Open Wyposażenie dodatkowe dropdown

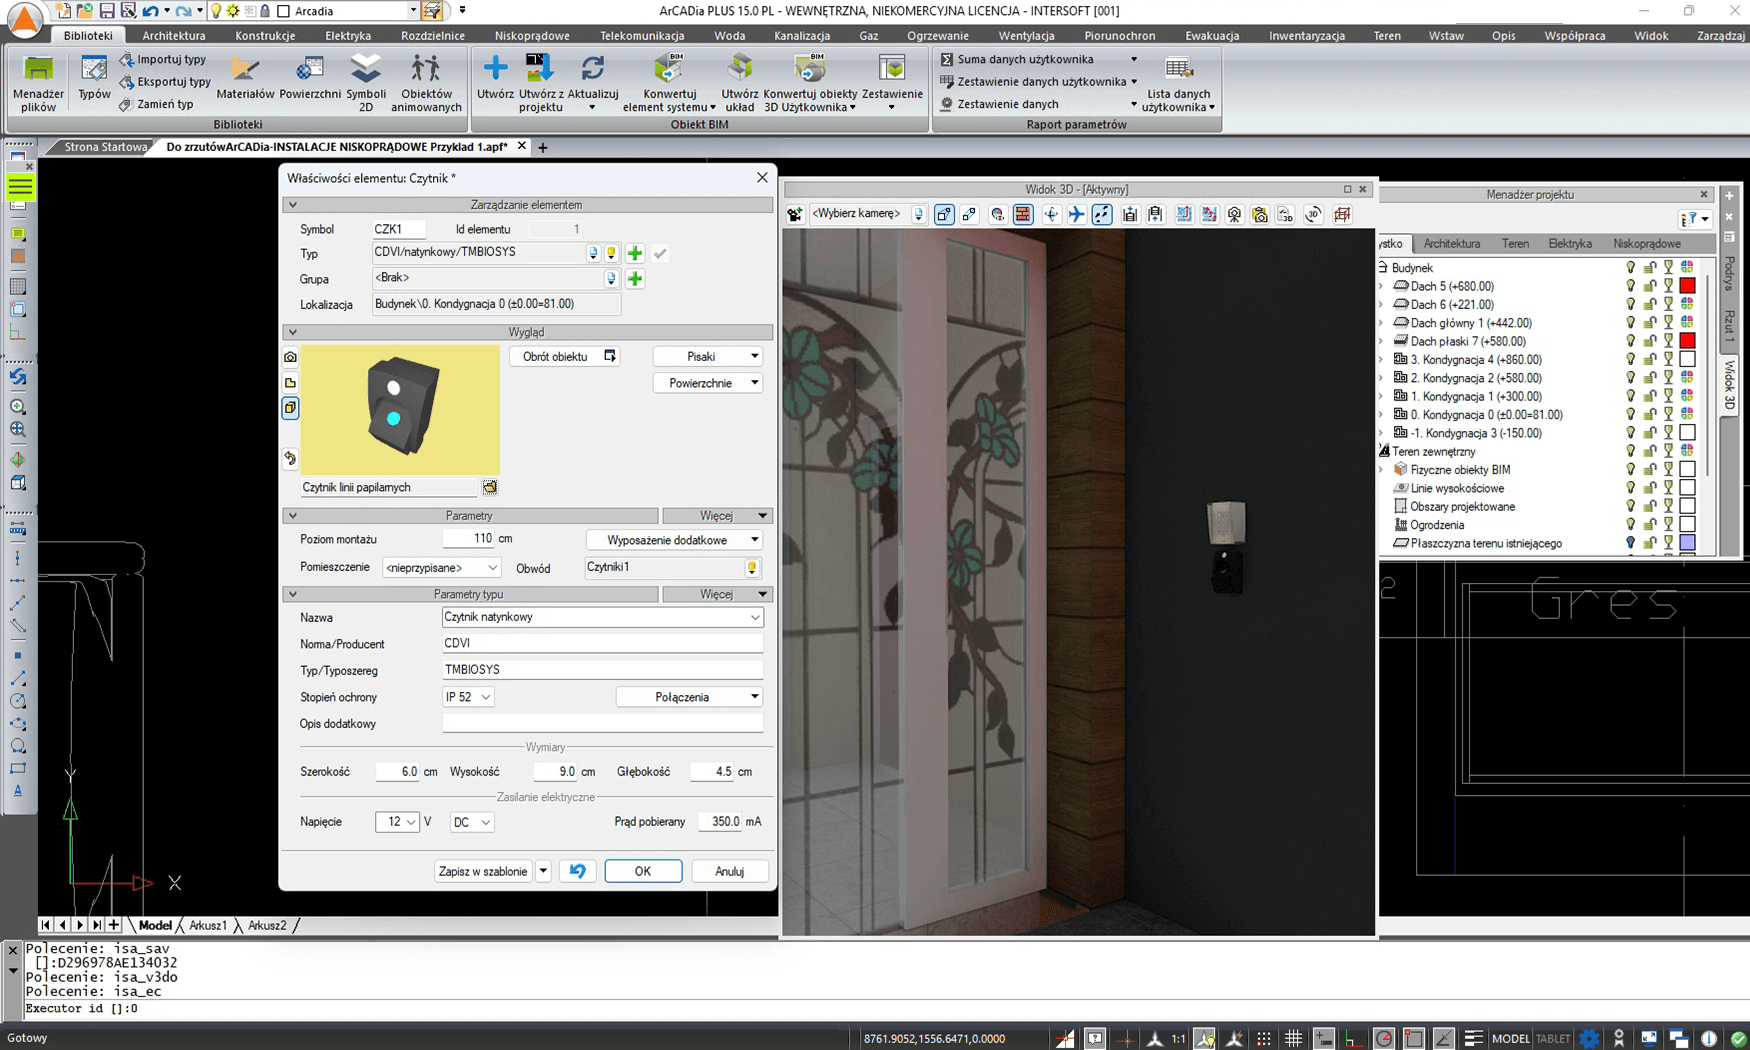click(675, 540)
